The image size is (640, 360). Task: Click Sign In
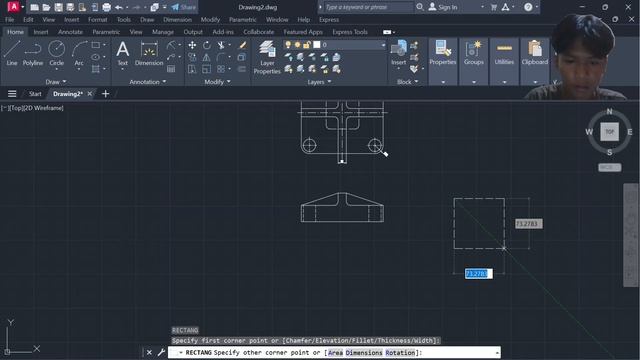pos(443,7)
